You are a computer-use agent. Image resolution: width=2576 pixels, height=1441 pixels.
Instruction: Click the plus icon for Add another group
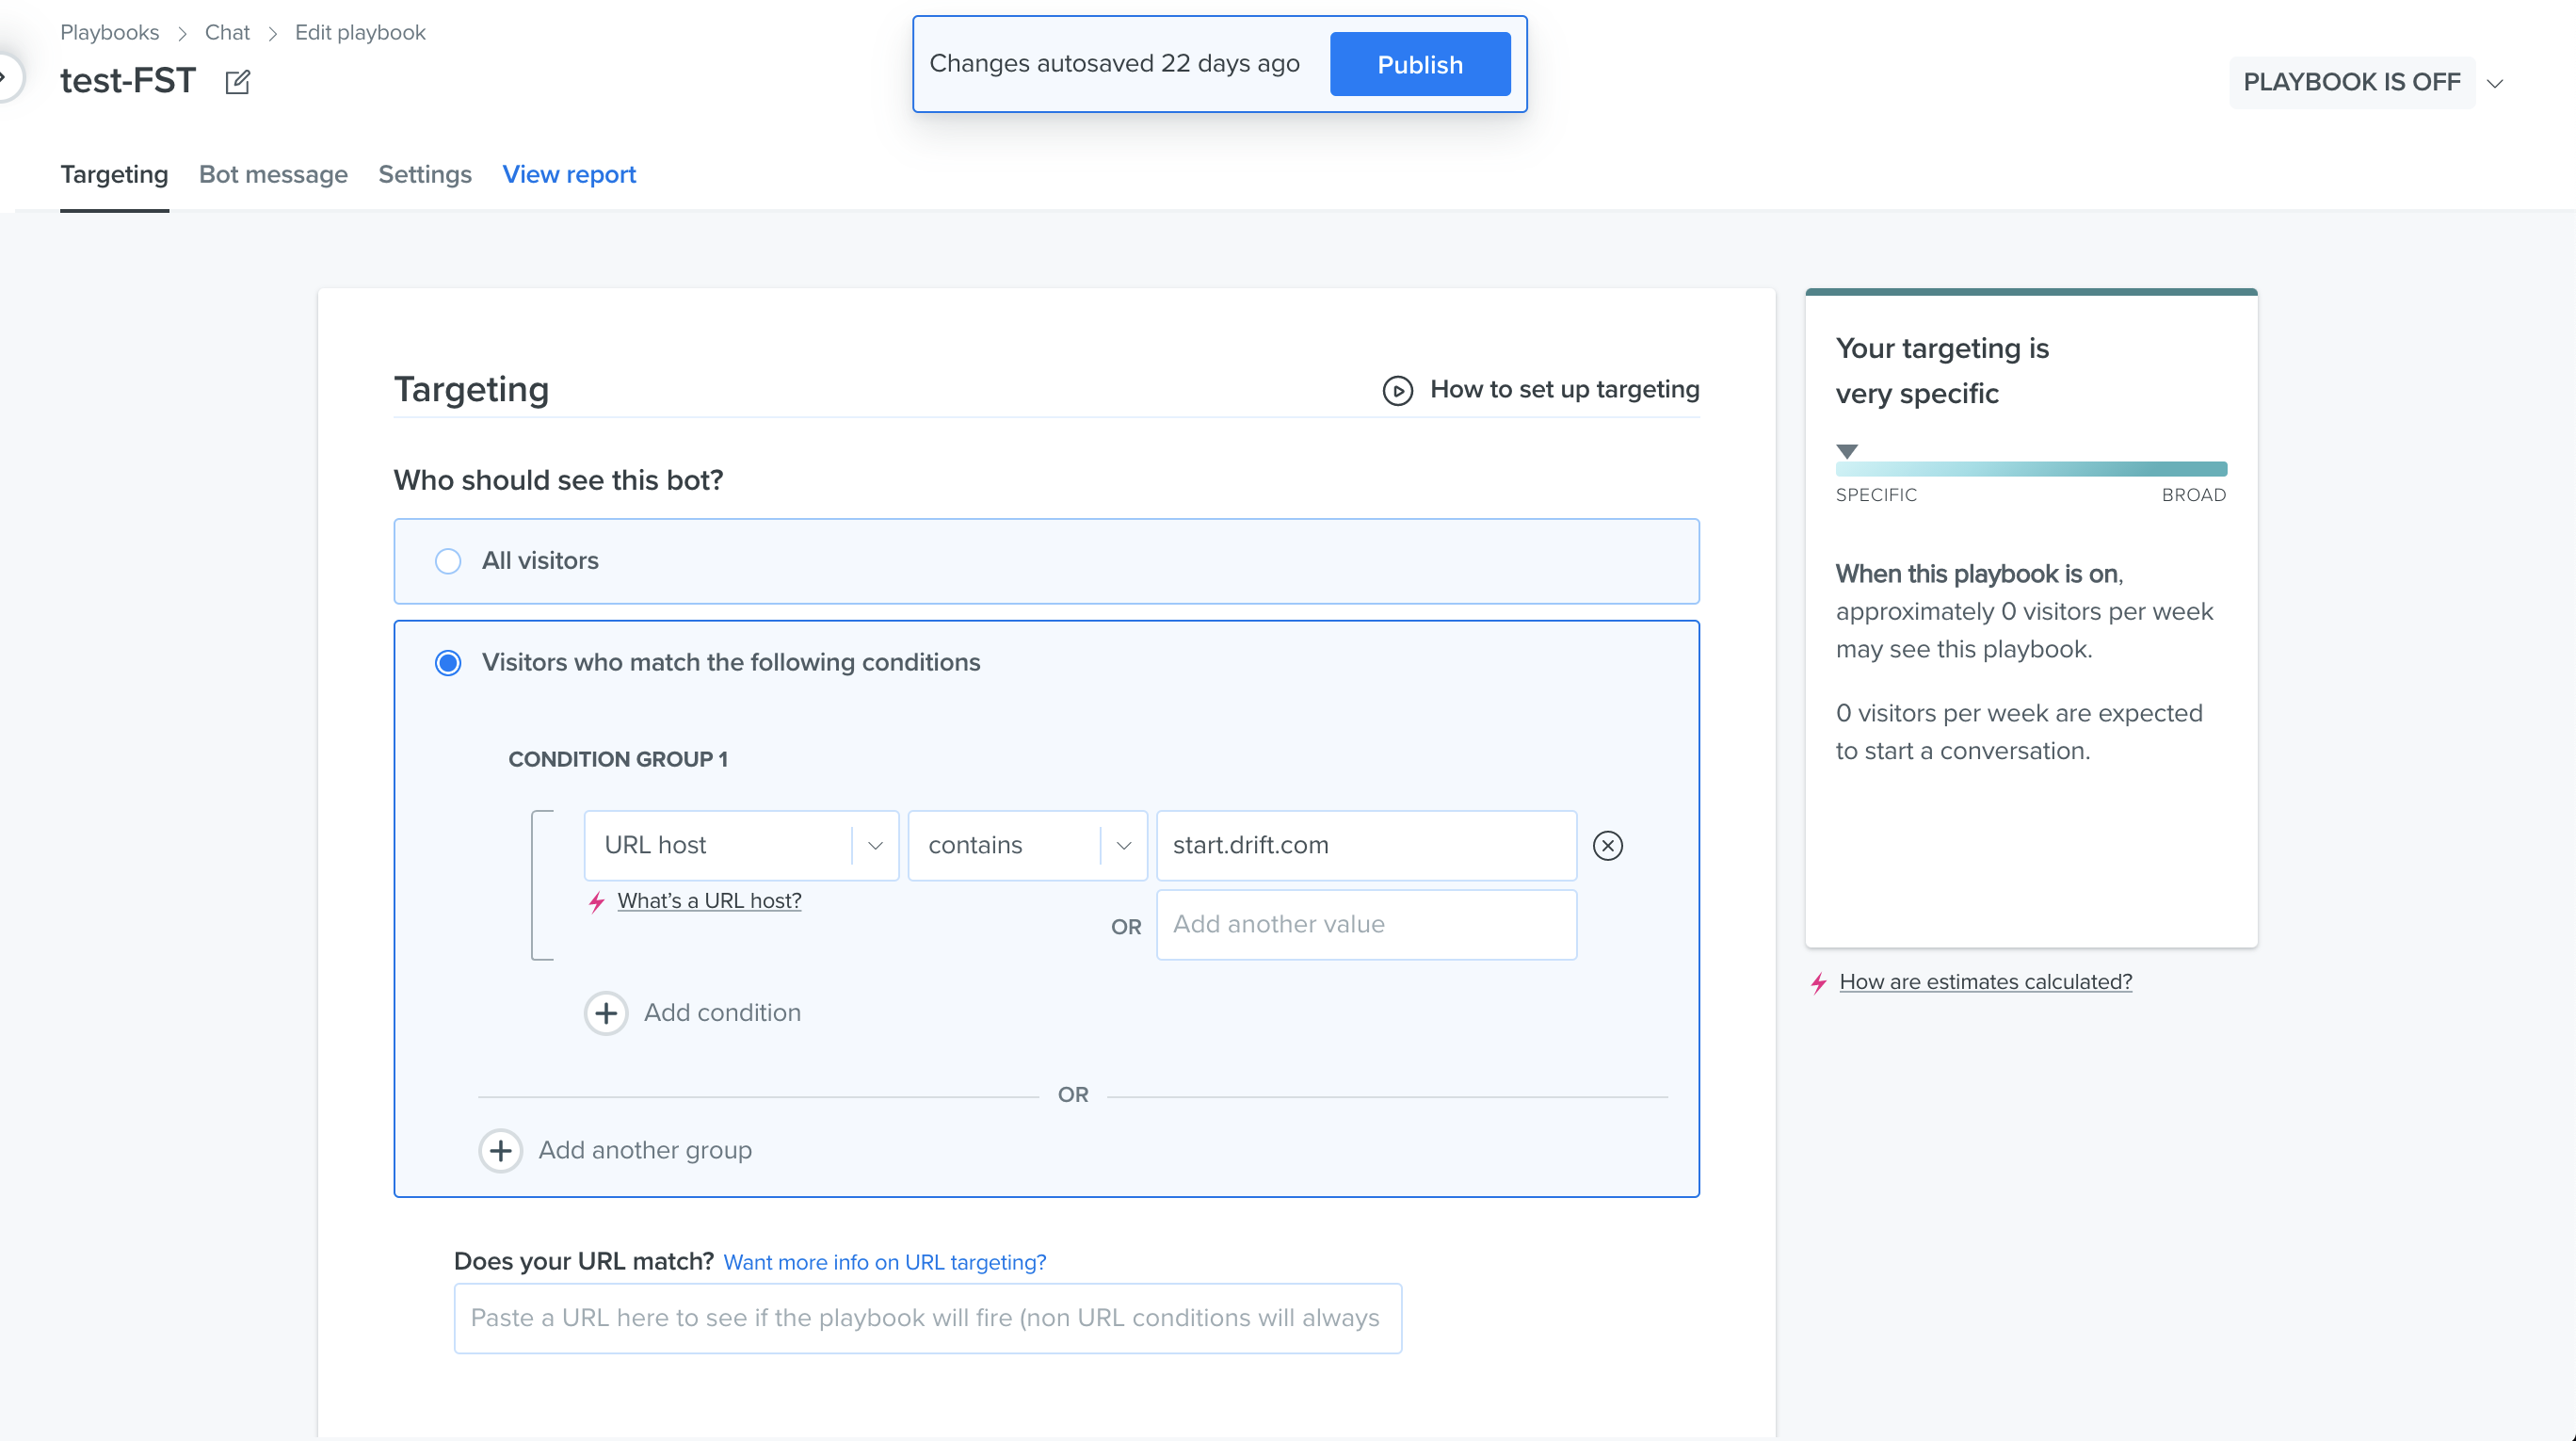(x=500, y=1151)
